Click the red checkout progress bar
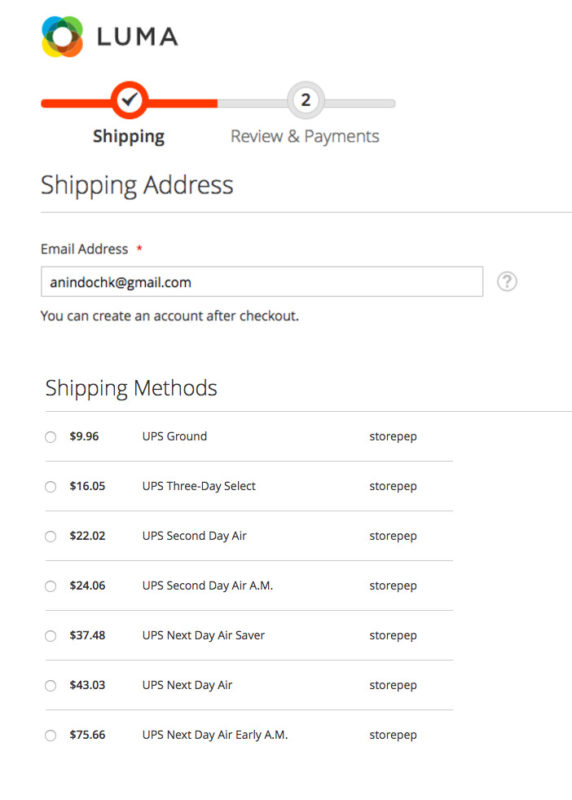 tap(129, 104)
